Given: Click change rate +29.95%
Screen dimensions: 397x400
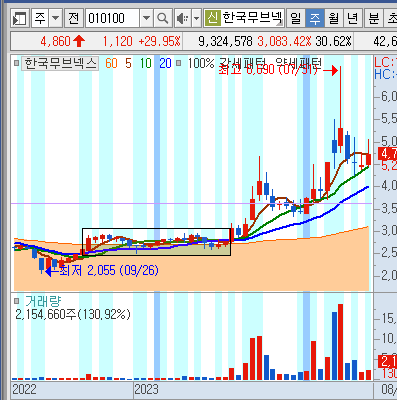Looking at the screenshot, I should point(159,42).
